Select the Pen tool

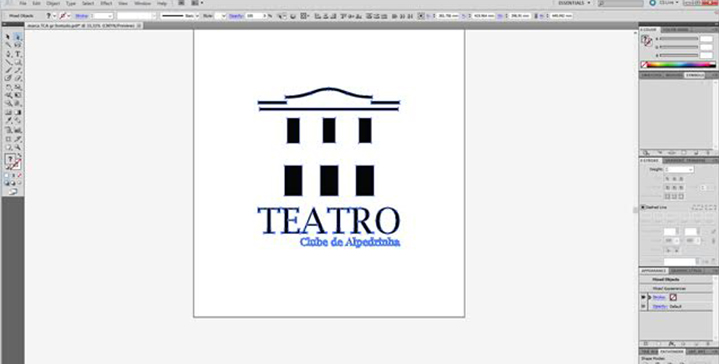(8, 54)
